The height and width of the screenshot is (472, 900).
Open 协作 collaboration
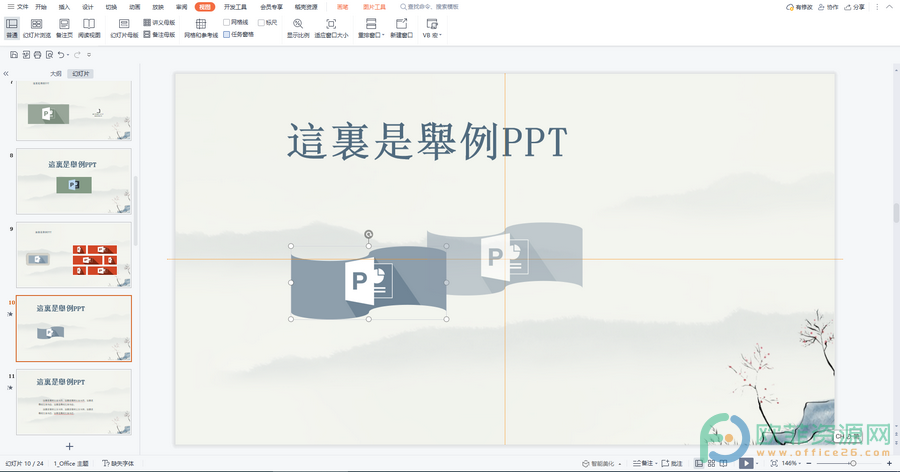point(828,7)
